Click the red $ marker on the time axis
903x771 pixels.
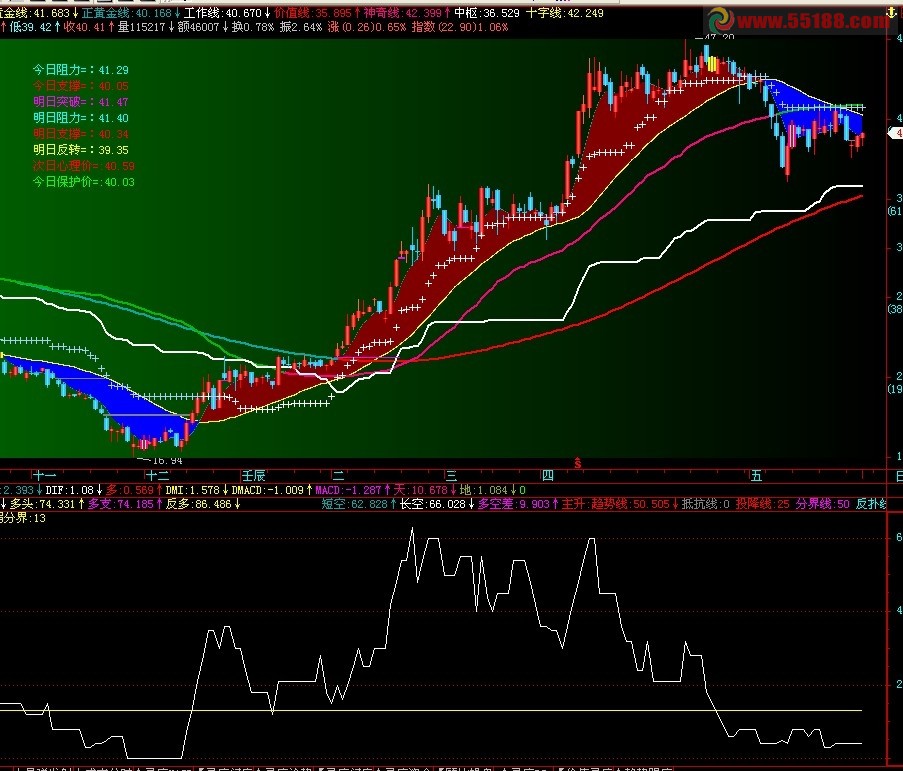pos(578,464)
